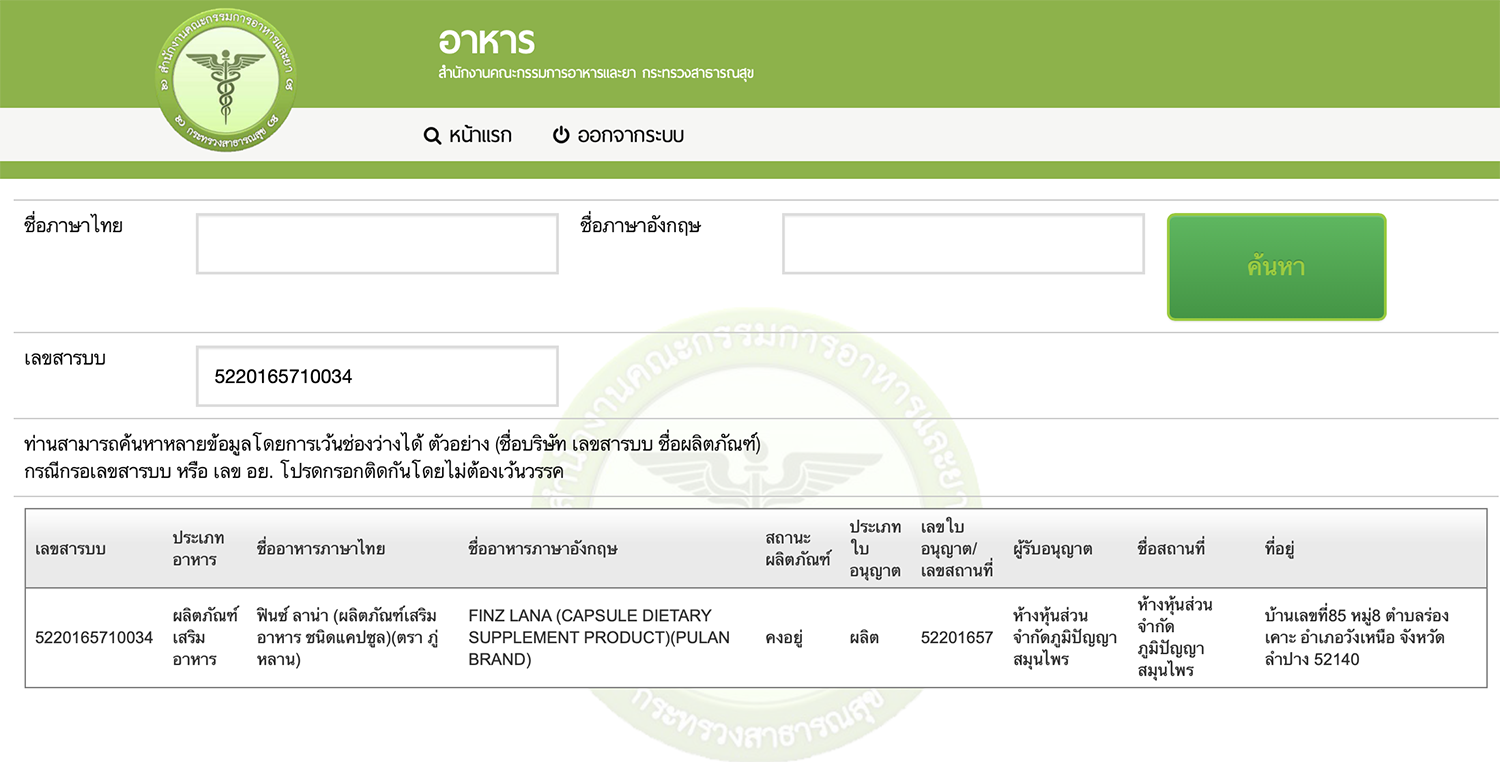1500x762 pixels.
Task: Click the address cell บ้านเลขที่85 หมู่8
Action: 1357,638
